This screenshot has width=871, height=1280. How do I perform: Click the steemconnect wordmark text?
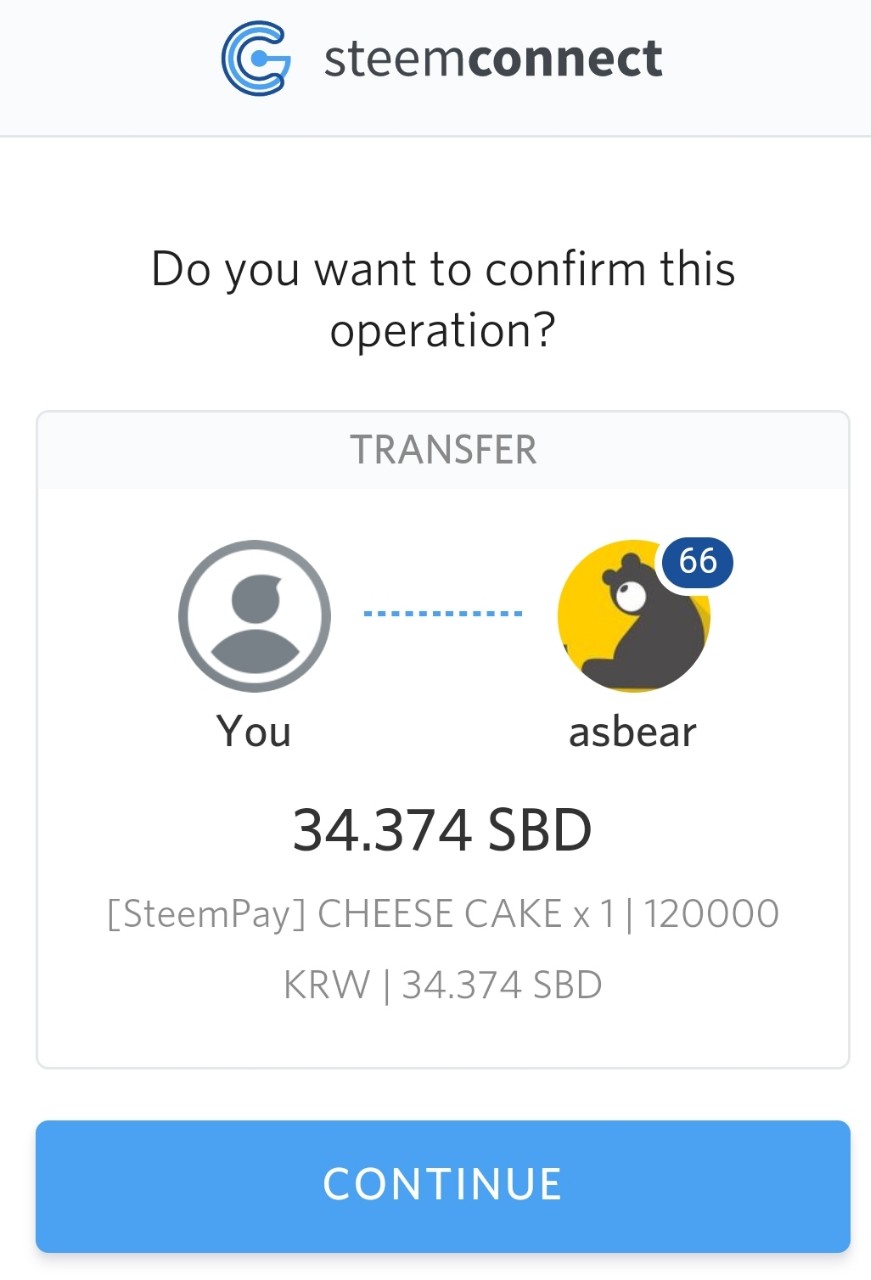pos(492,59)
